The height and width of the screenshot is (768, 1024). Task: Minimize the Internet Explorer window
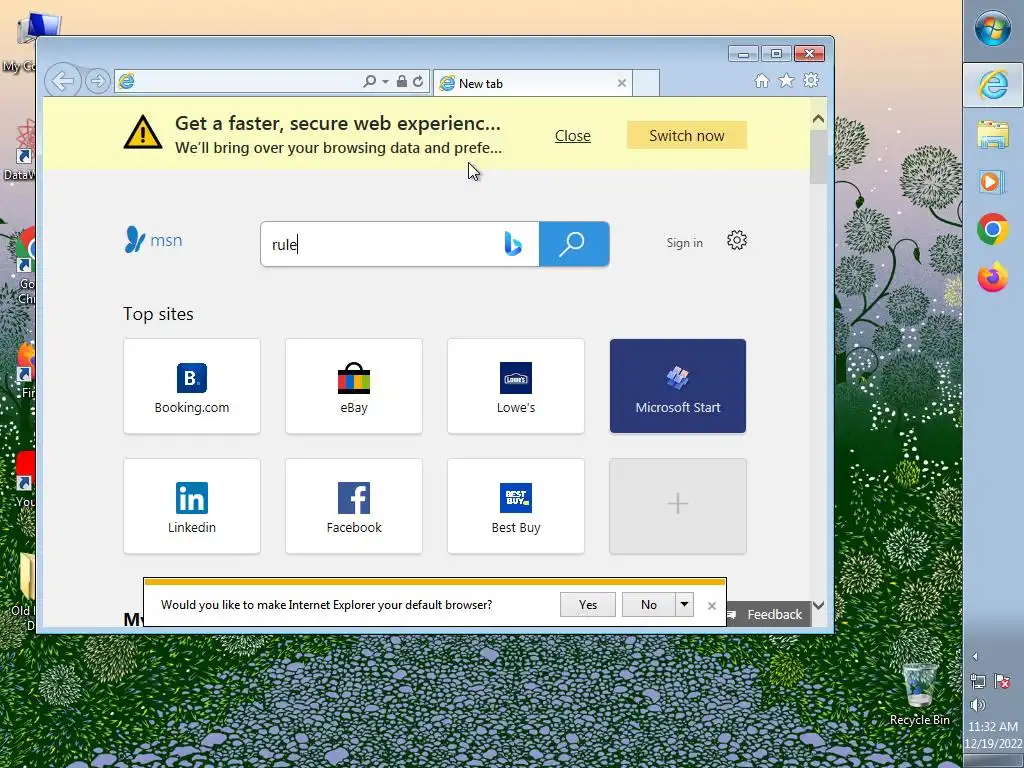743,54
